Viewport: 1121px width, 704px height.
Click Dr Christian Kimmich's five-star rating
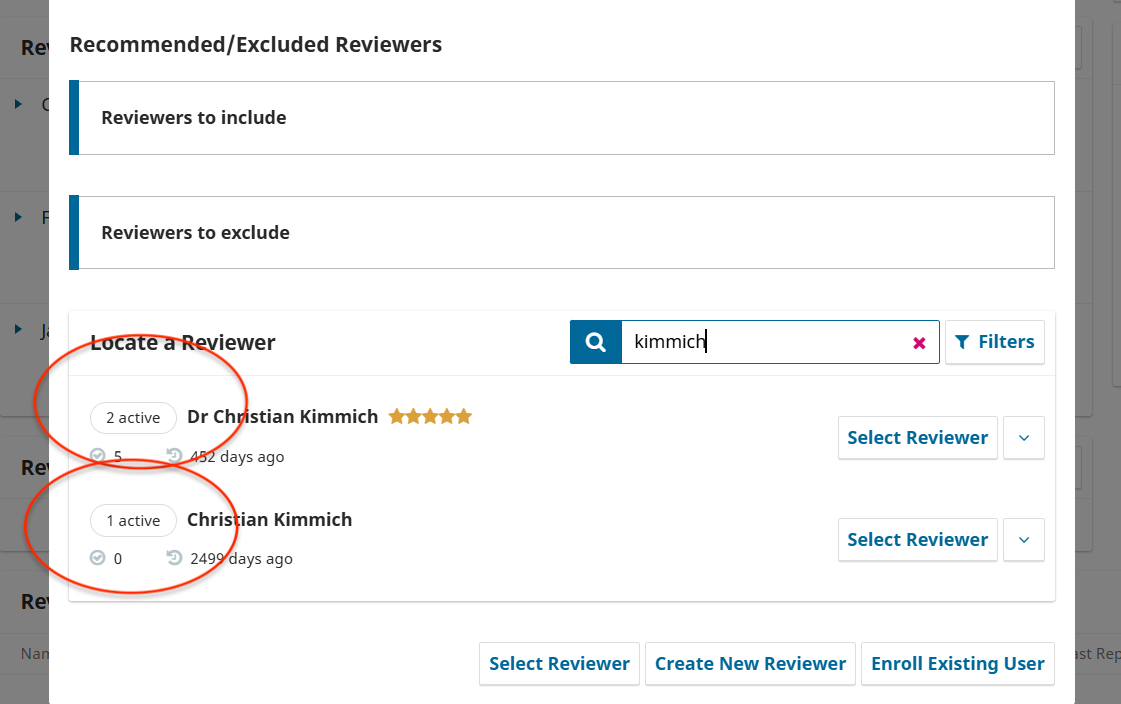[430, 416]
